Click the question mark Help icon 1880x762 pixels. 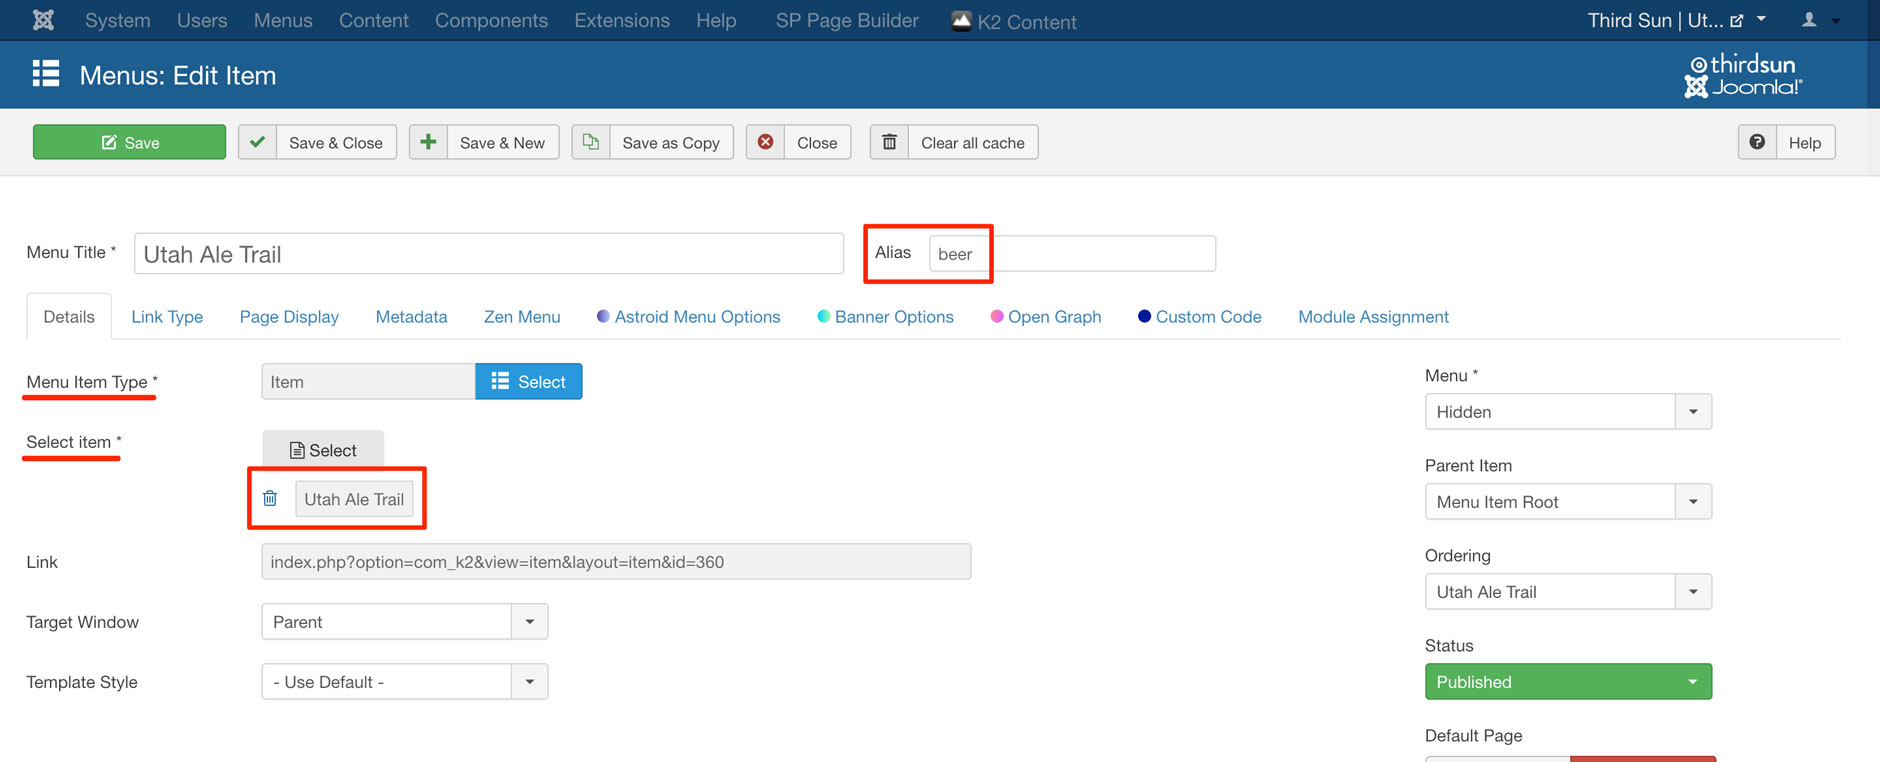1757,142
